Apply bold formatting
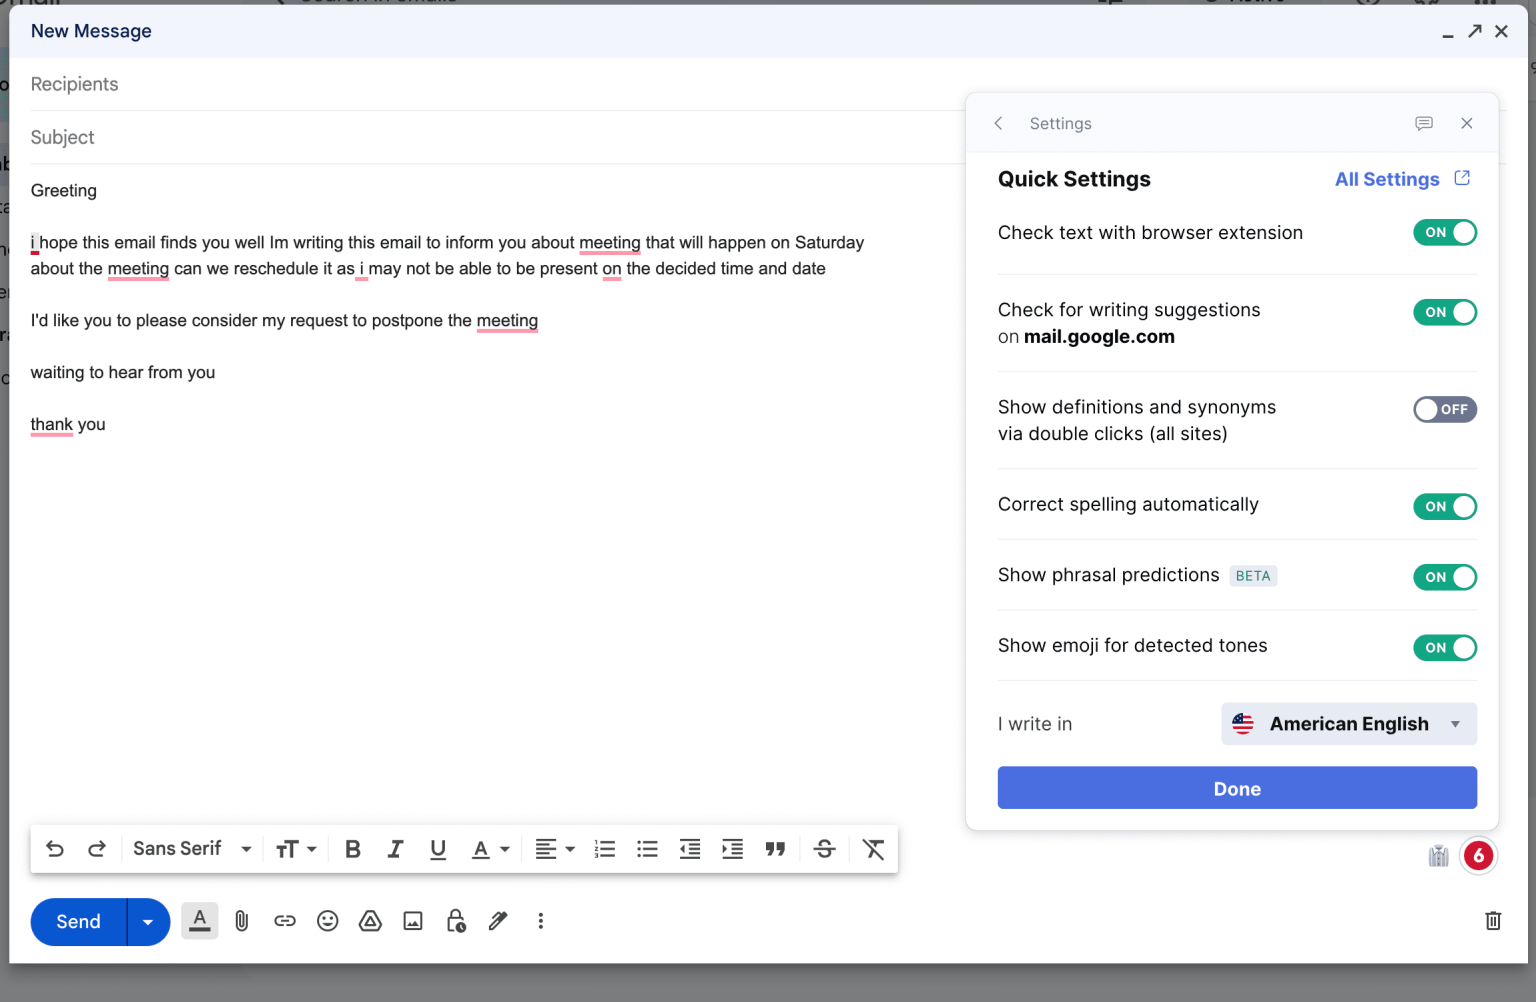Image resolution: width=1536 pixels, height=1002 pixels. tap(352, 848)
